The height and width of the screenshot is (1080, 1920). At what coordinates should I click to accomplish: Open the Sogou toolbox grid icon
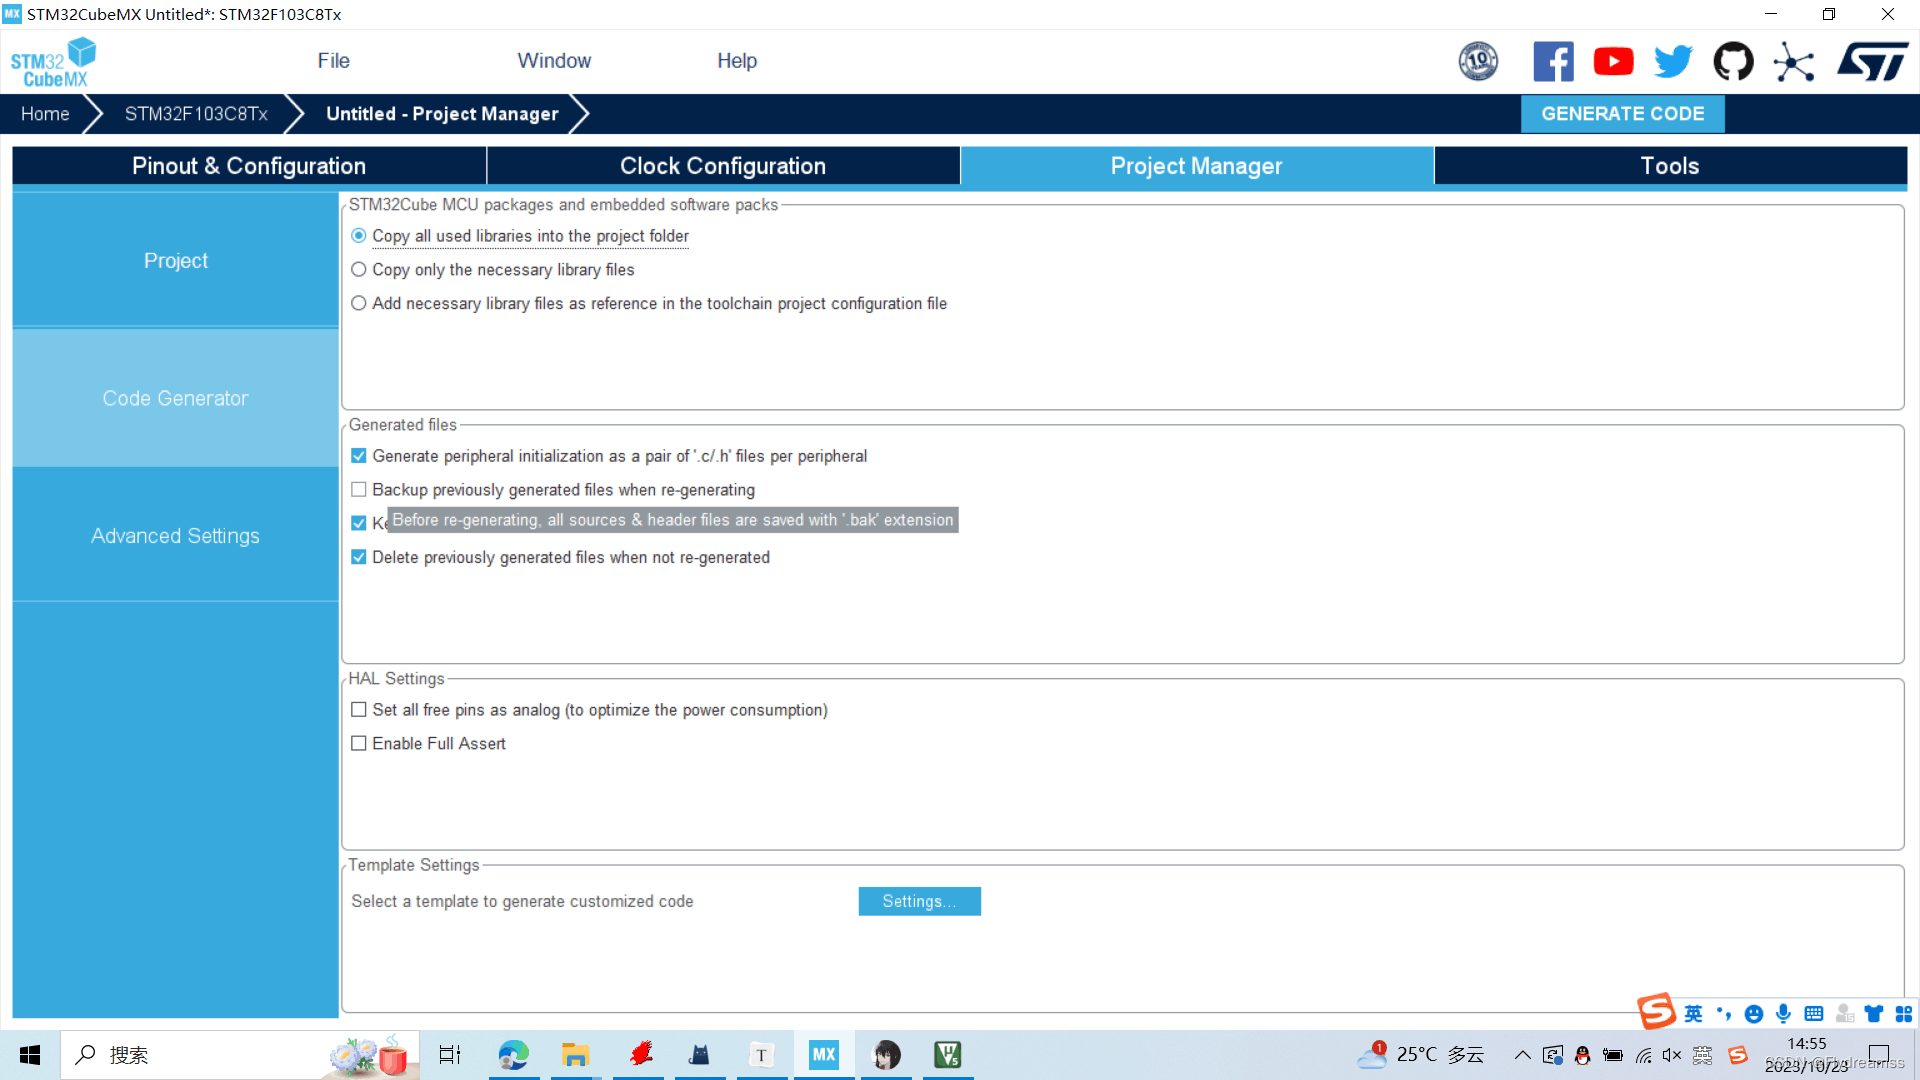1903,1013
